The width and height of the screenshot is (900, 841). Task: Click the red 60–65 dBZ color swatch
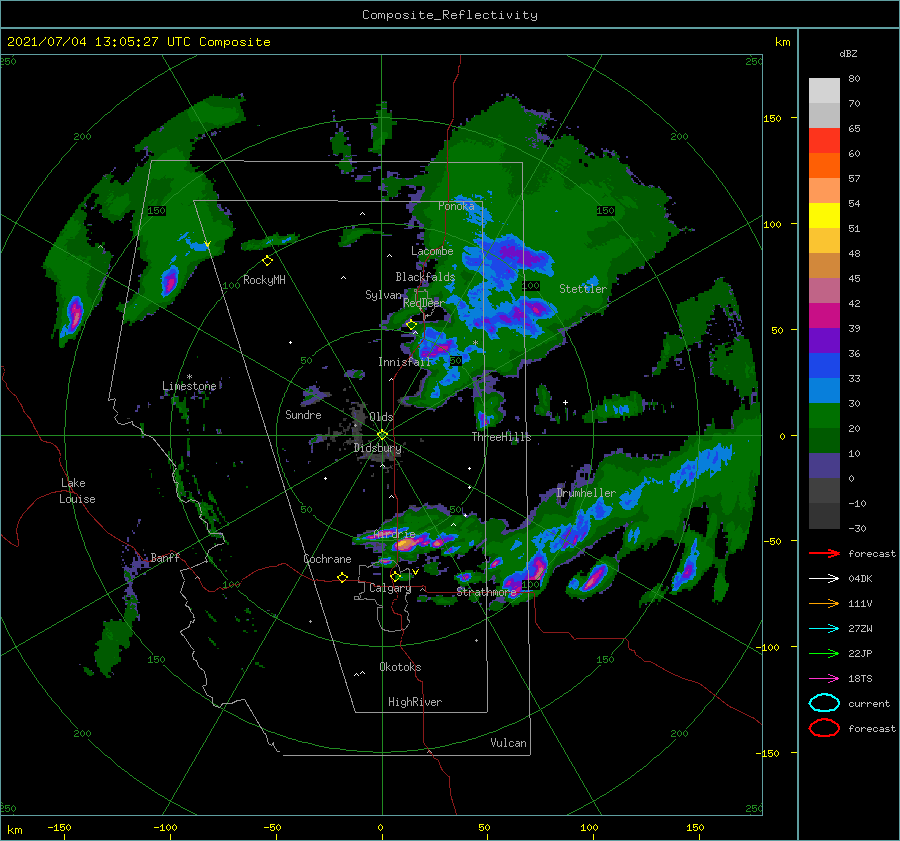(824, 141)
